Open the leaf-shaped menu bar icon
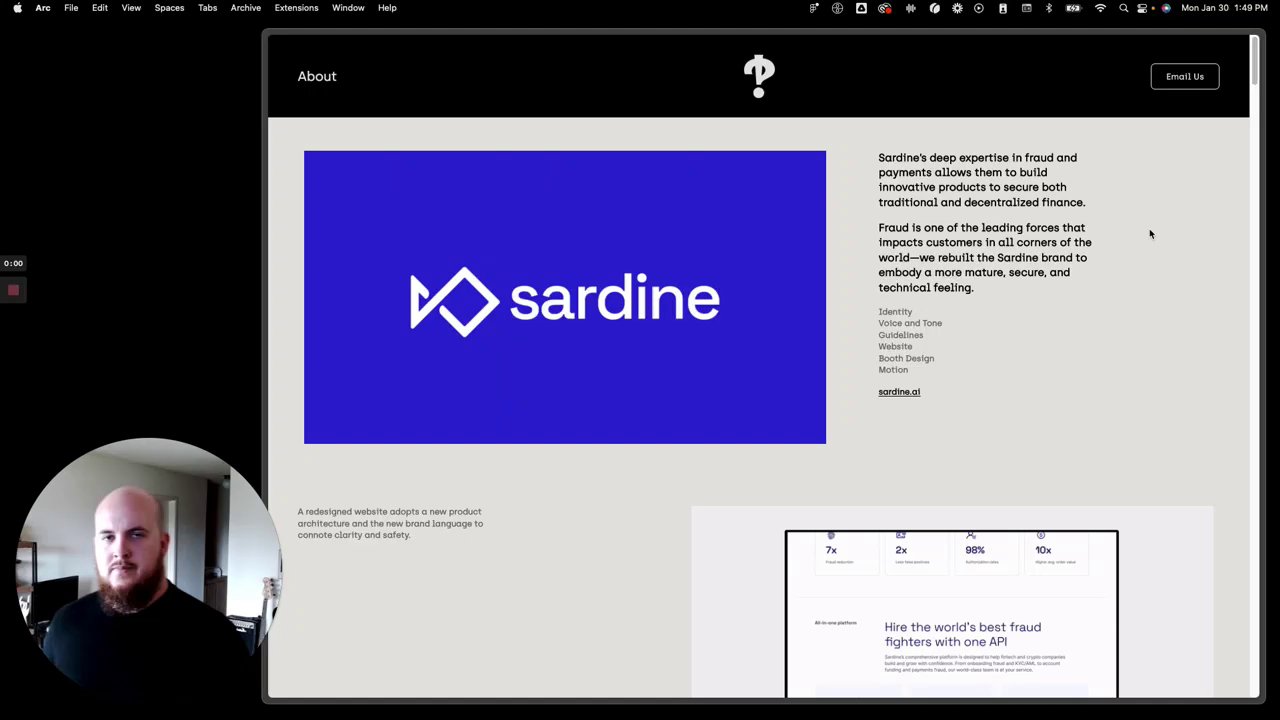The width and height of the screenshot is (1280, 720). 934,8
